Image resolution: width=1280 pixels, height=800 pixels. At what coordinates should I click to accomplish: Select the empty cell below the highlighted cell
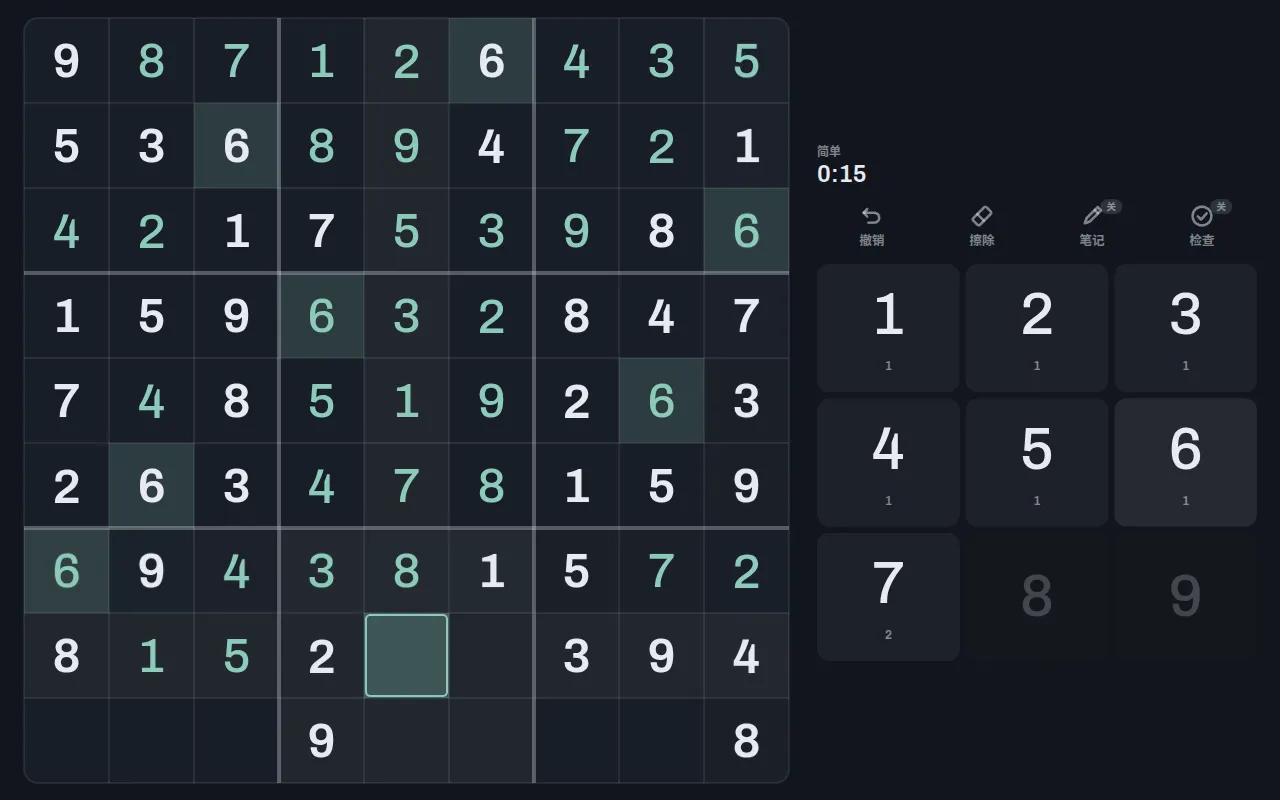(406, 741)
